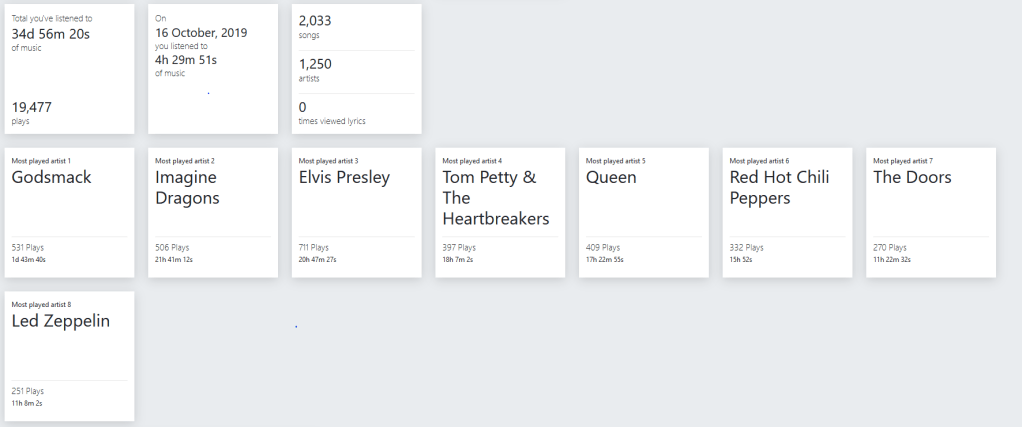Click the 2,033 songs statistic

coord(315,20)
